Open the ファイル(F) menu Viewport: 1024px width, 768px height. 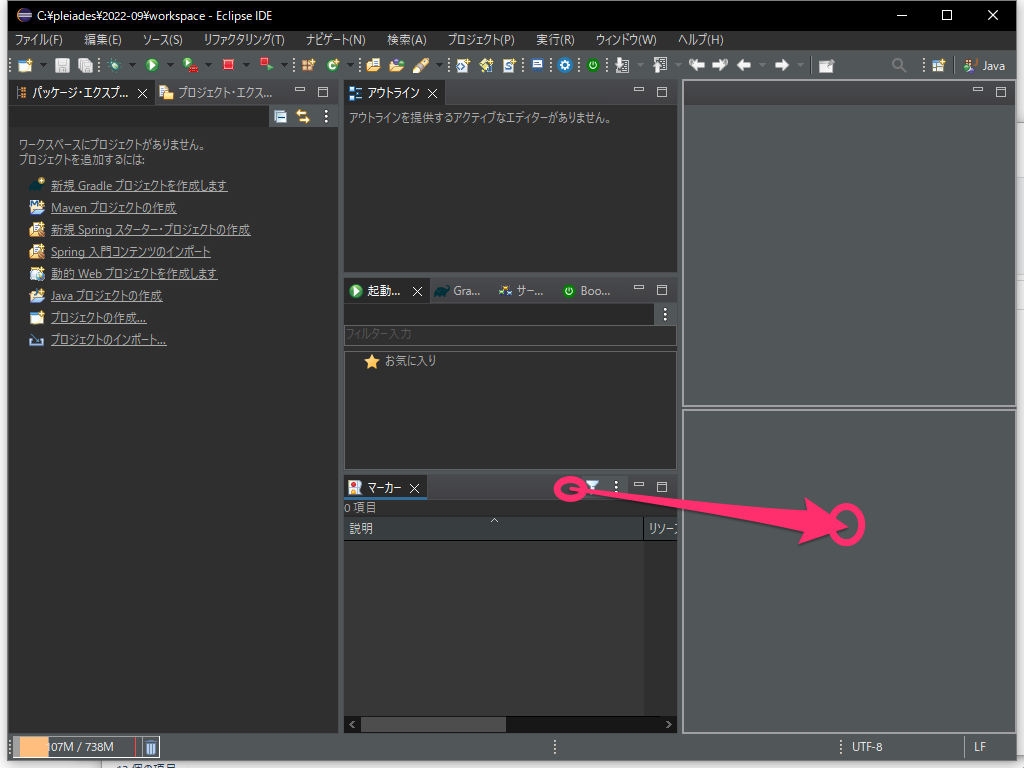pyautogui.click(x=38, y=40)
